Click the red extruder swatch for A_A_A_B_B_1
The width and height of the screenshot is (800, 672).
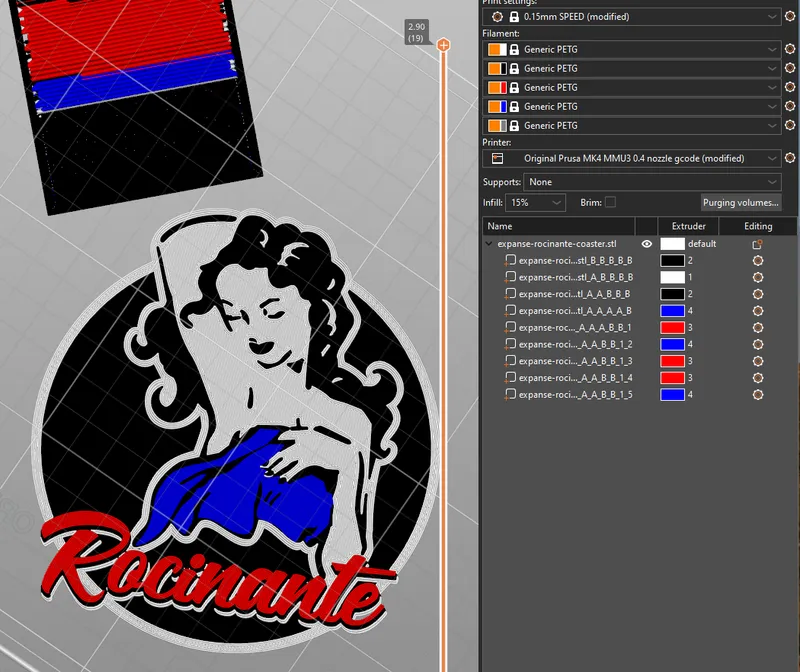tap(672, 328)
